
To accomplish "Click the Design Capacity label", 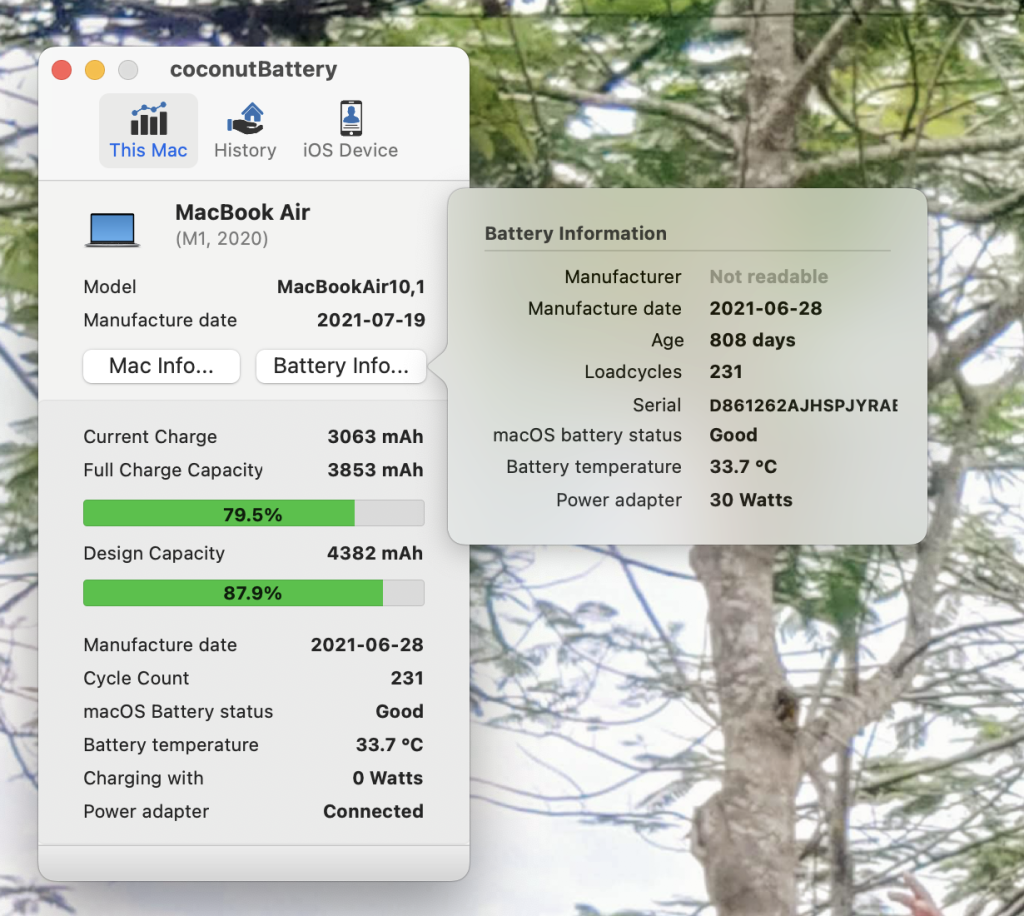I will pos(154,554).
